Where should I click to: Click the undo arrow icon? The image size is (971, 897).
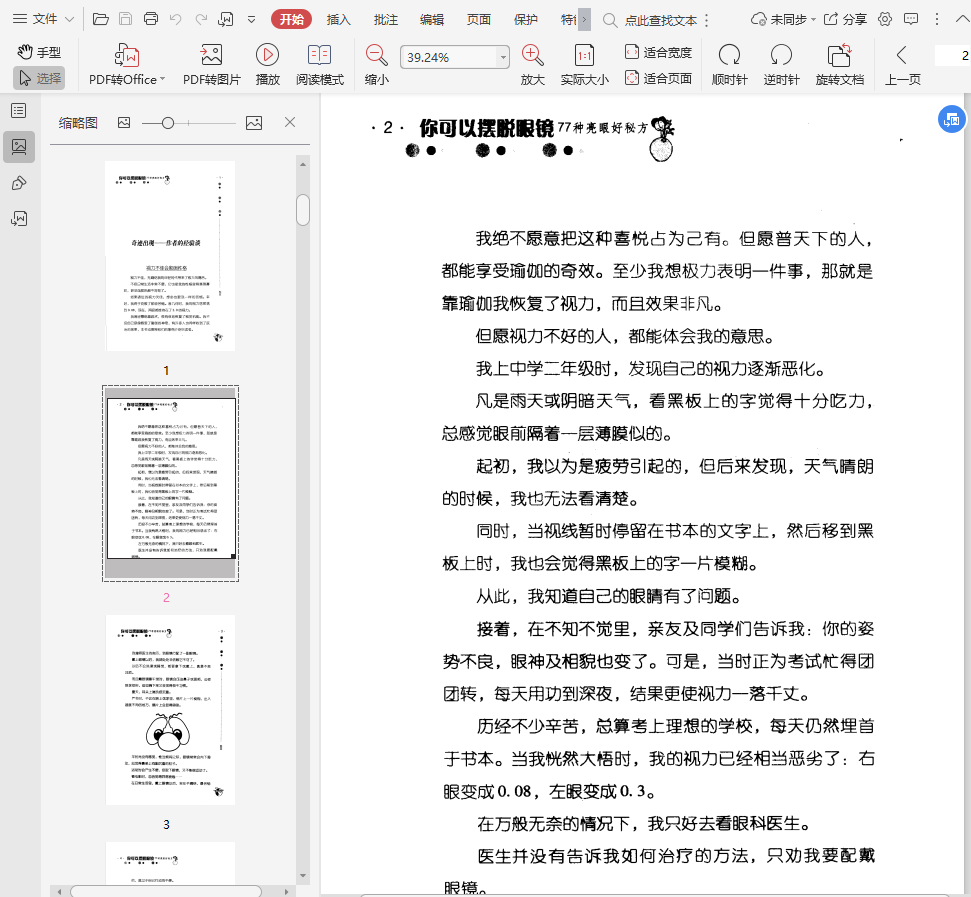click(176, 19)
